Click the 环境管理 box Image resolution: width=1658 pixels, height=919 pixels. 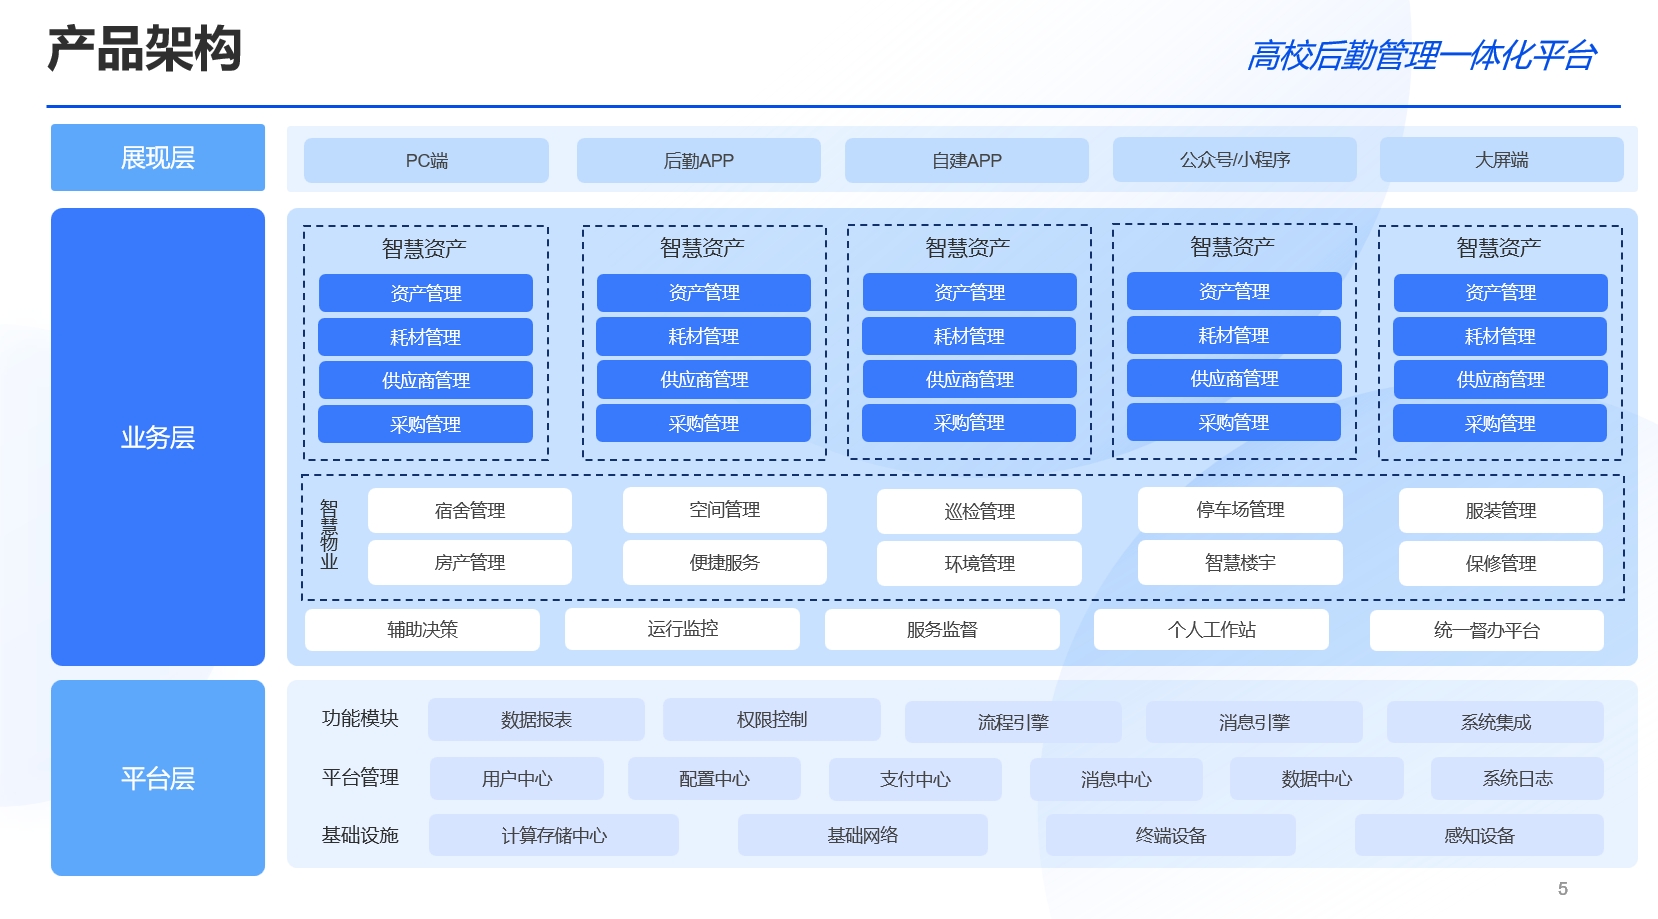click(980, 563)
